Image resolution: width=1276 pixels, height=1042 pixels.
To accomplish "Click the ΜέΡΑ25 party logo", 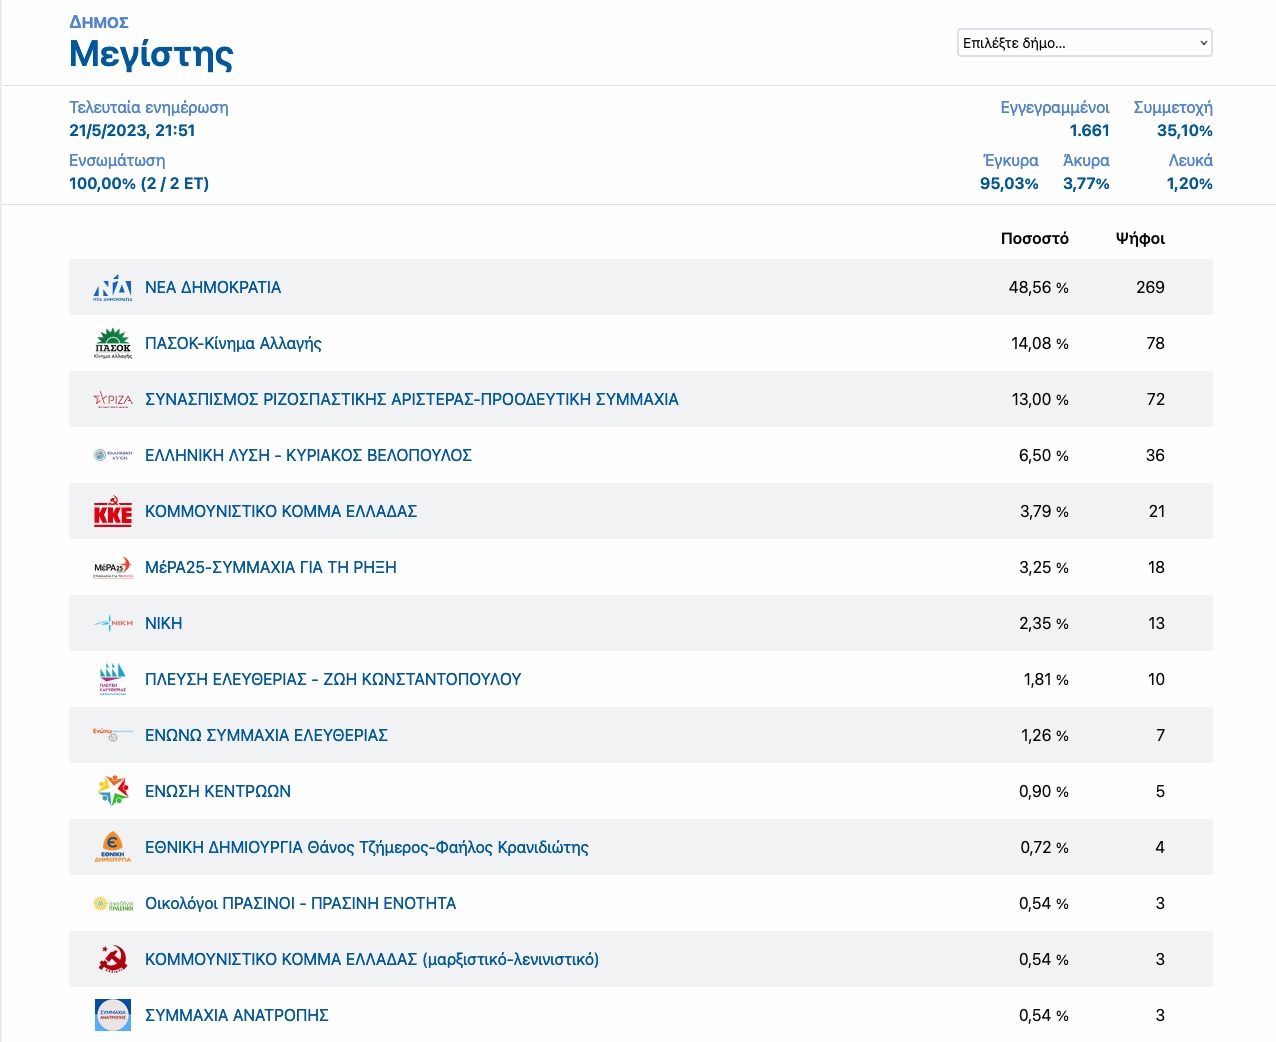I will tap(112, 567).
